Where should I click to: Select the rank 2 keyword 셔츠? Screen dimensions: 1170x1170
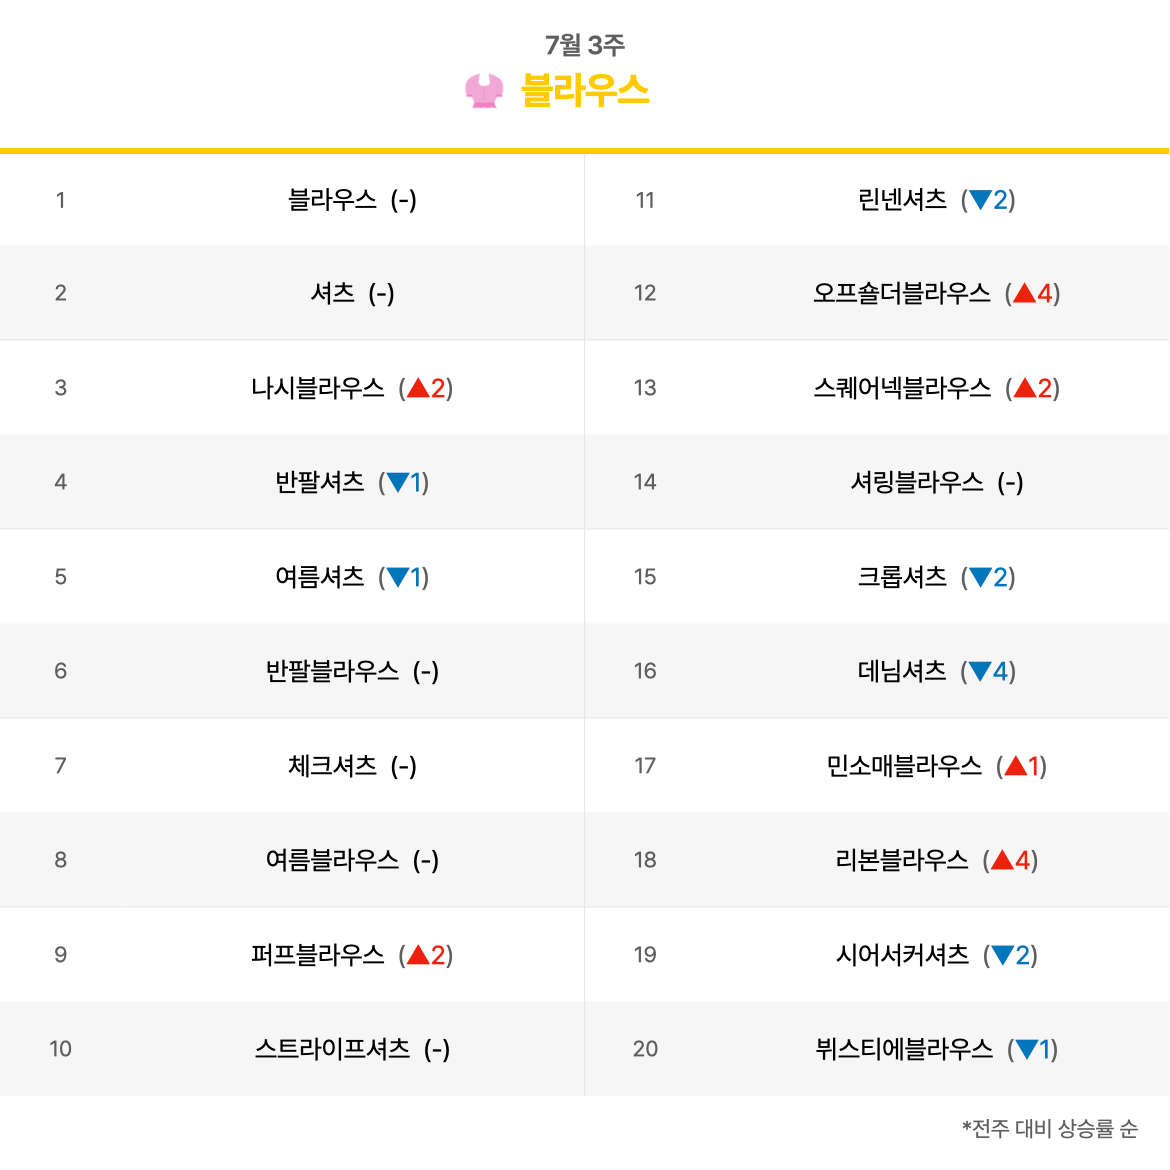pos(332,292)
